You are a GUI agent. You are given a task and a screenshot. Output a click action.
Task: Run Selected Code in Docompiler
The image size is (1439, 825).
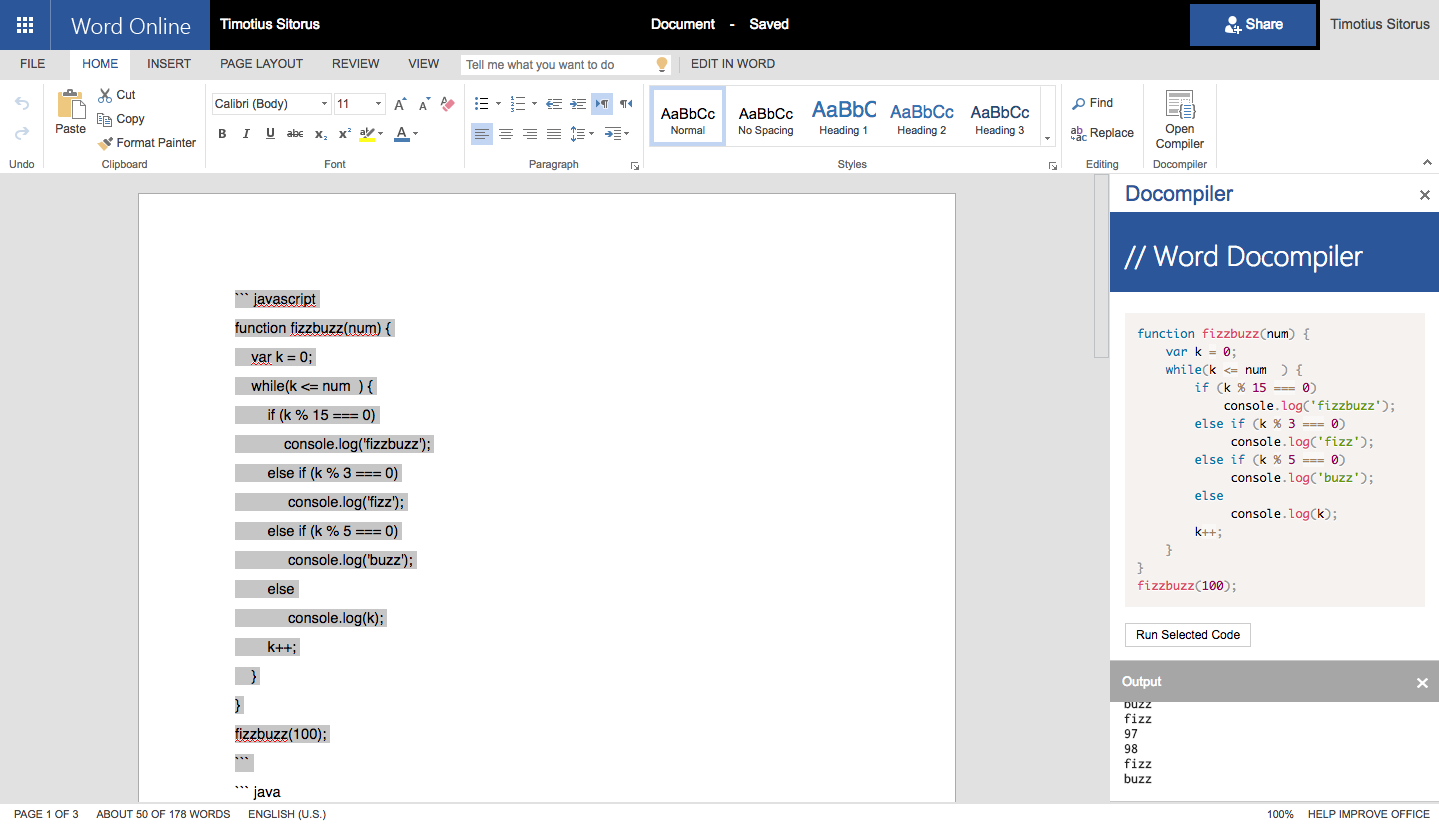(x=1188, y=635)
